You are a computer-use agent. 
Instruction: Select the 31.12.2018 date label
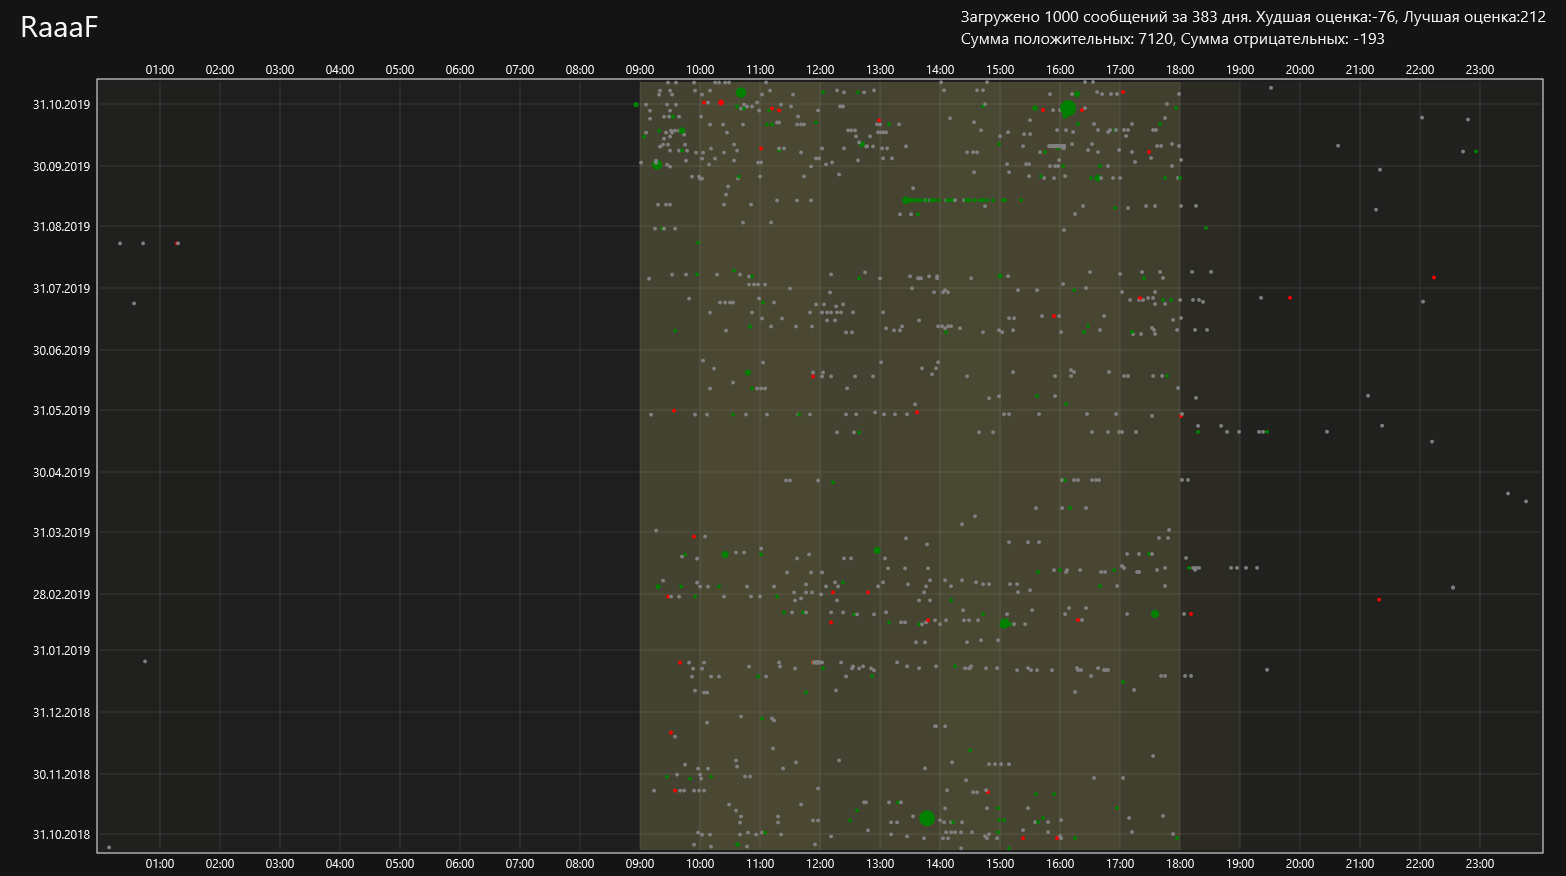61,712
